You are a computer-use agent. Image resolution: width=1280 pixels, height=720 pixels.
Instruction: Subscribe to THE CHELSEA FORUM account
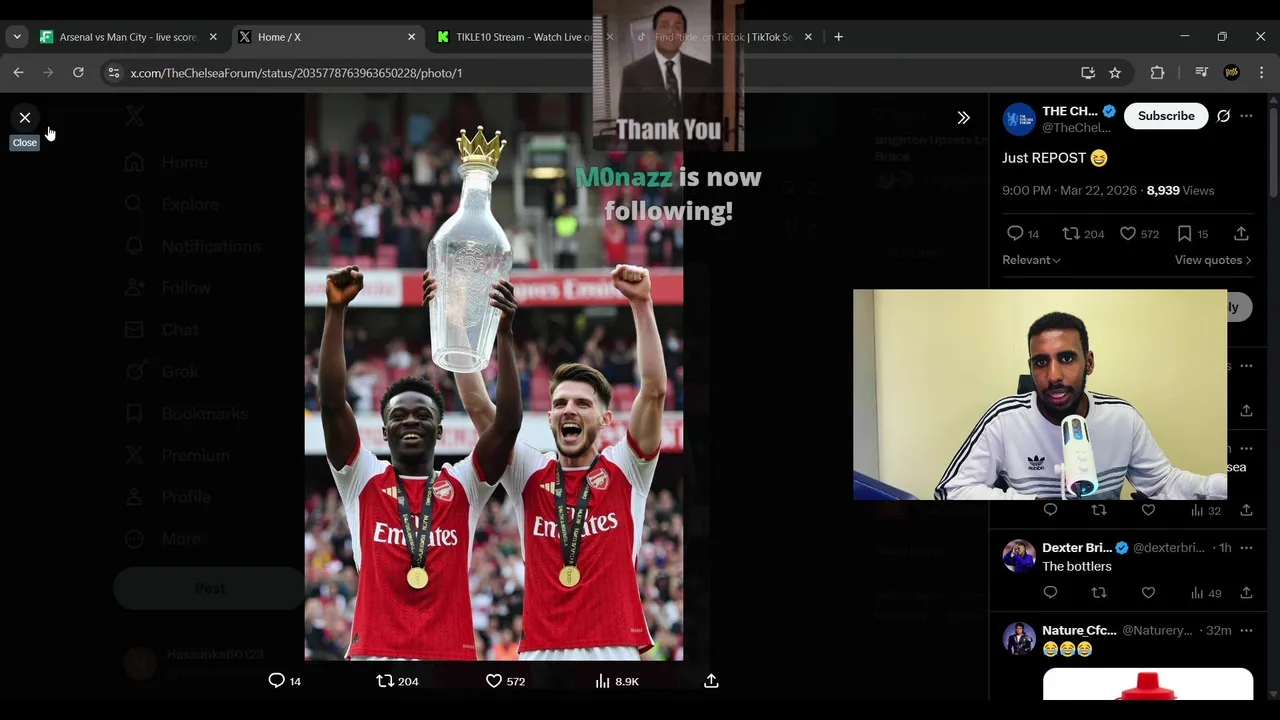pyautogui.click(x=1166, y=116)
